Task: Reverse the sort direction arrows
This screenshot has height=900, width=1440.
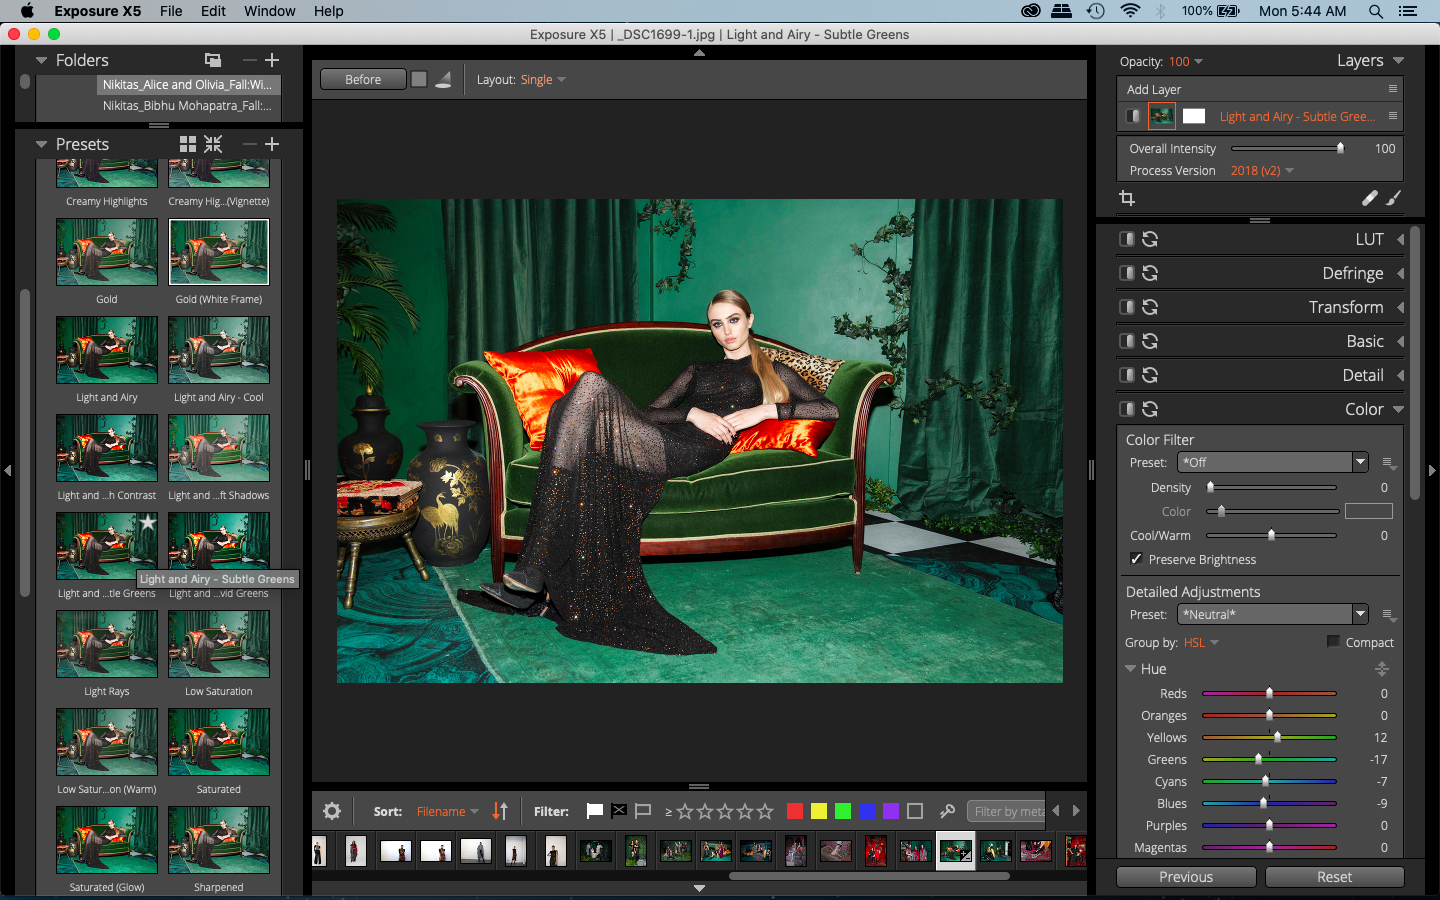Action: coord(500,811)
